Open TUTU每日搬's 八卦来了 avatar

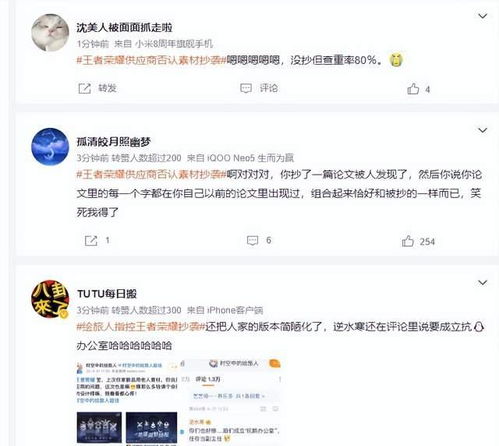click(x=50, y=299)
